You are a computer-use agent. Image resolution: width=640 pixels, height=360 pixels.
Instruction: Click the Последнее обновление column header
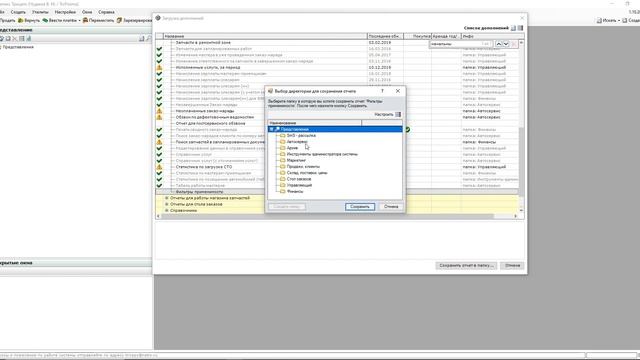pyautogui.click(x=385, y=36)
